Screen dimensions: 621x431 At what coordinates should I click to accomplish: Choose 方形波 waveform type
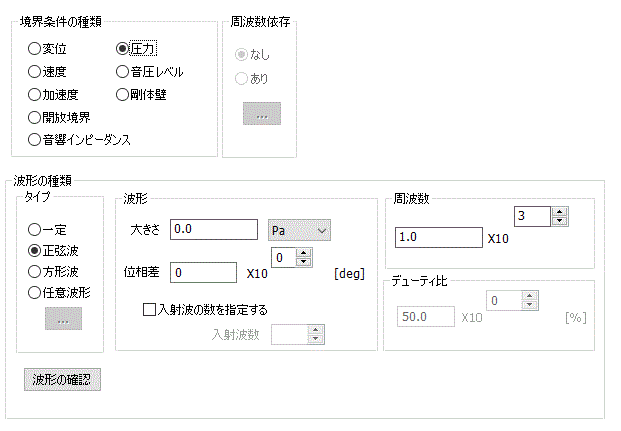pos(35,272)
